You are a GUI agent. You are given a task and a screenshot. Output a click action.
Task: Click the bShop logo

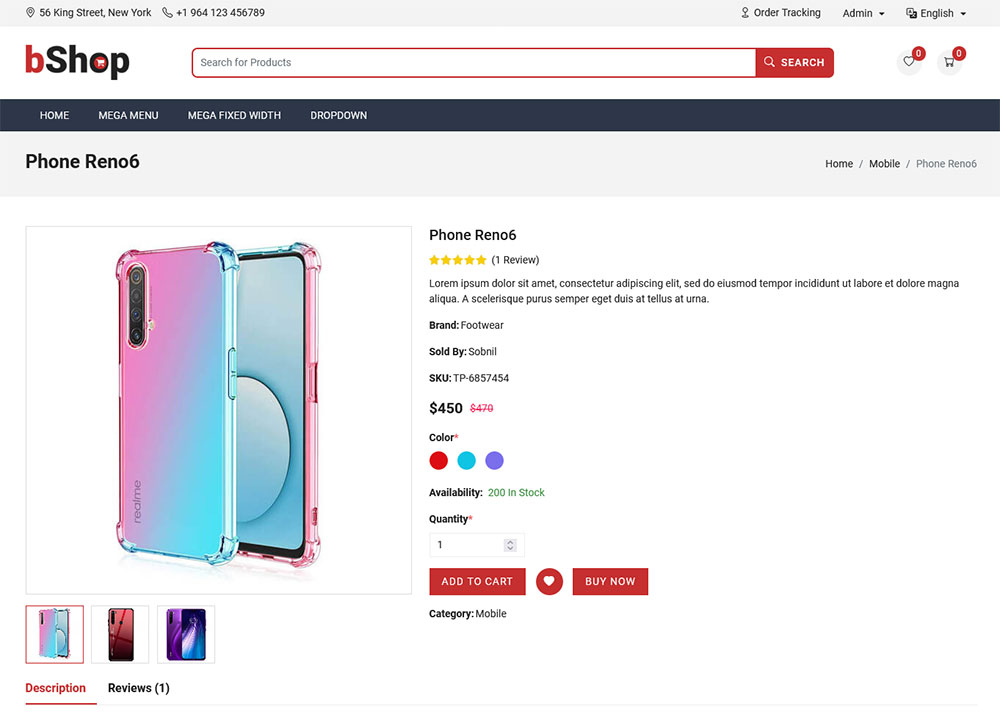(77, 62)
